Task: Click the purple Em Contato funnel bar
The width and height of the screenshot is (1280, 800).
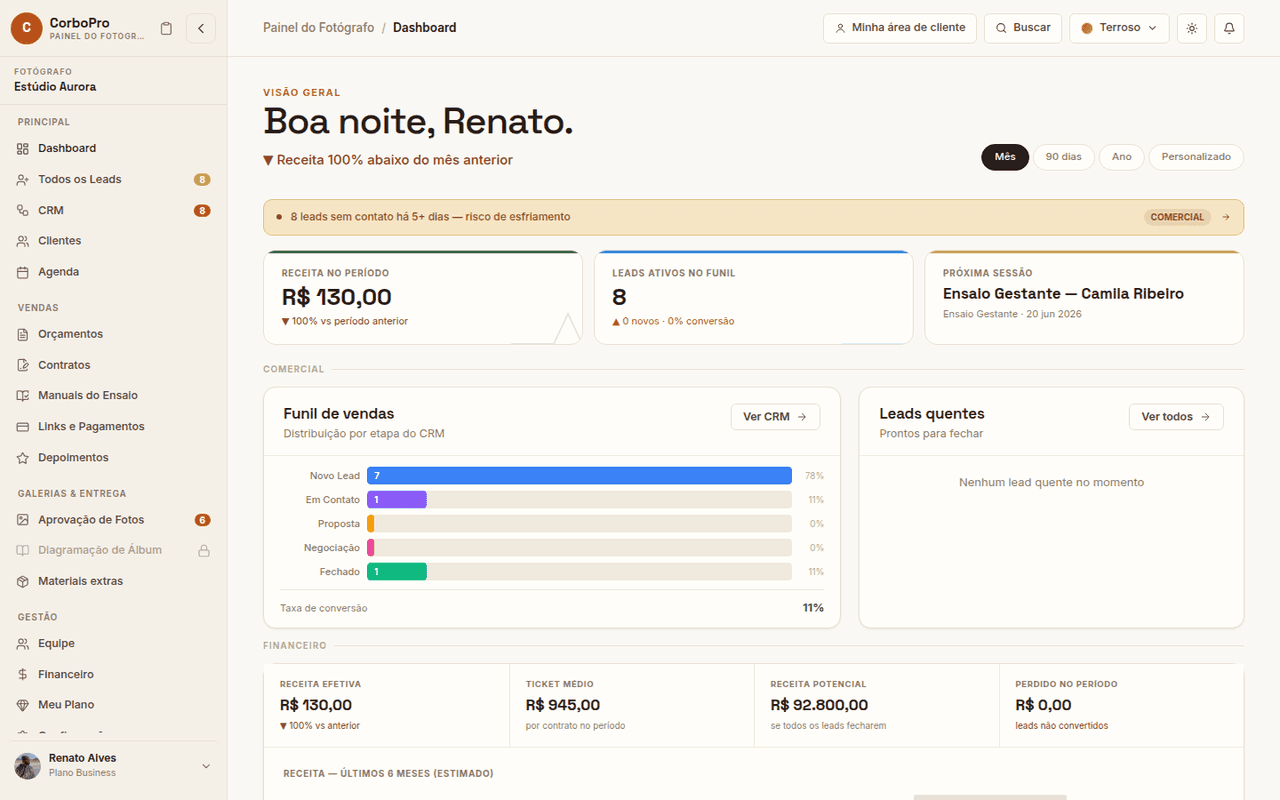Action: 397,500
